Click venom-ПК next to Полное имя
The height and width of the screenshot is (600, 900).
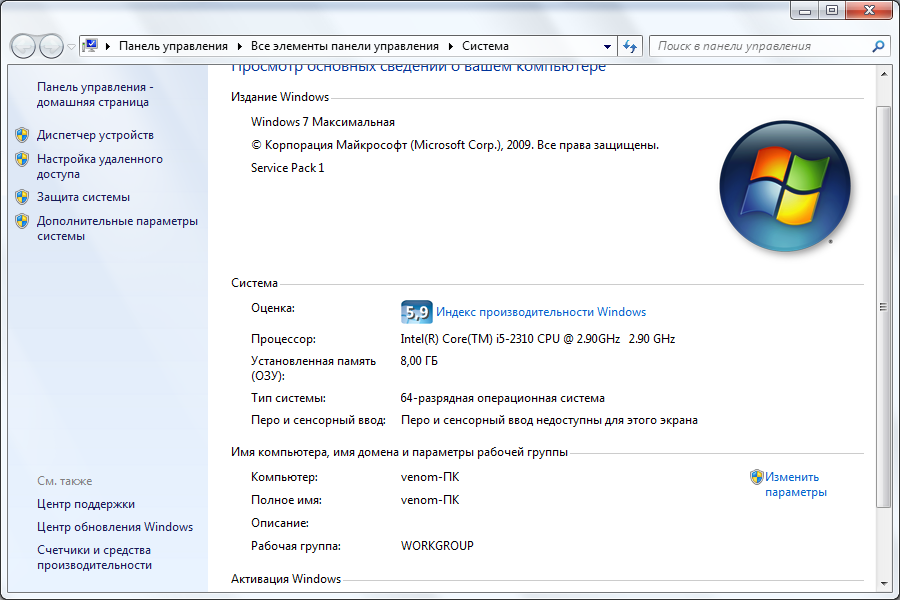point(430,500)
